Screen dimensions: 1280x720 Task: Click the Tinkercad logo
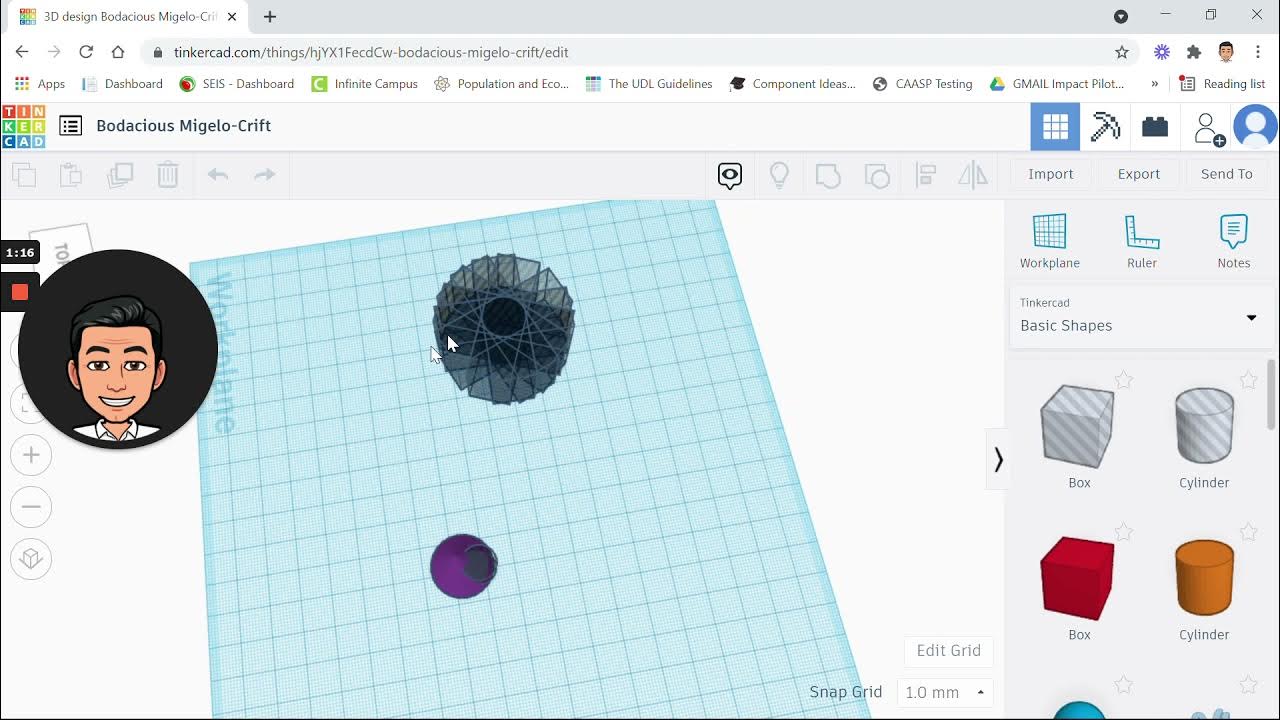(x=23, y=126)
